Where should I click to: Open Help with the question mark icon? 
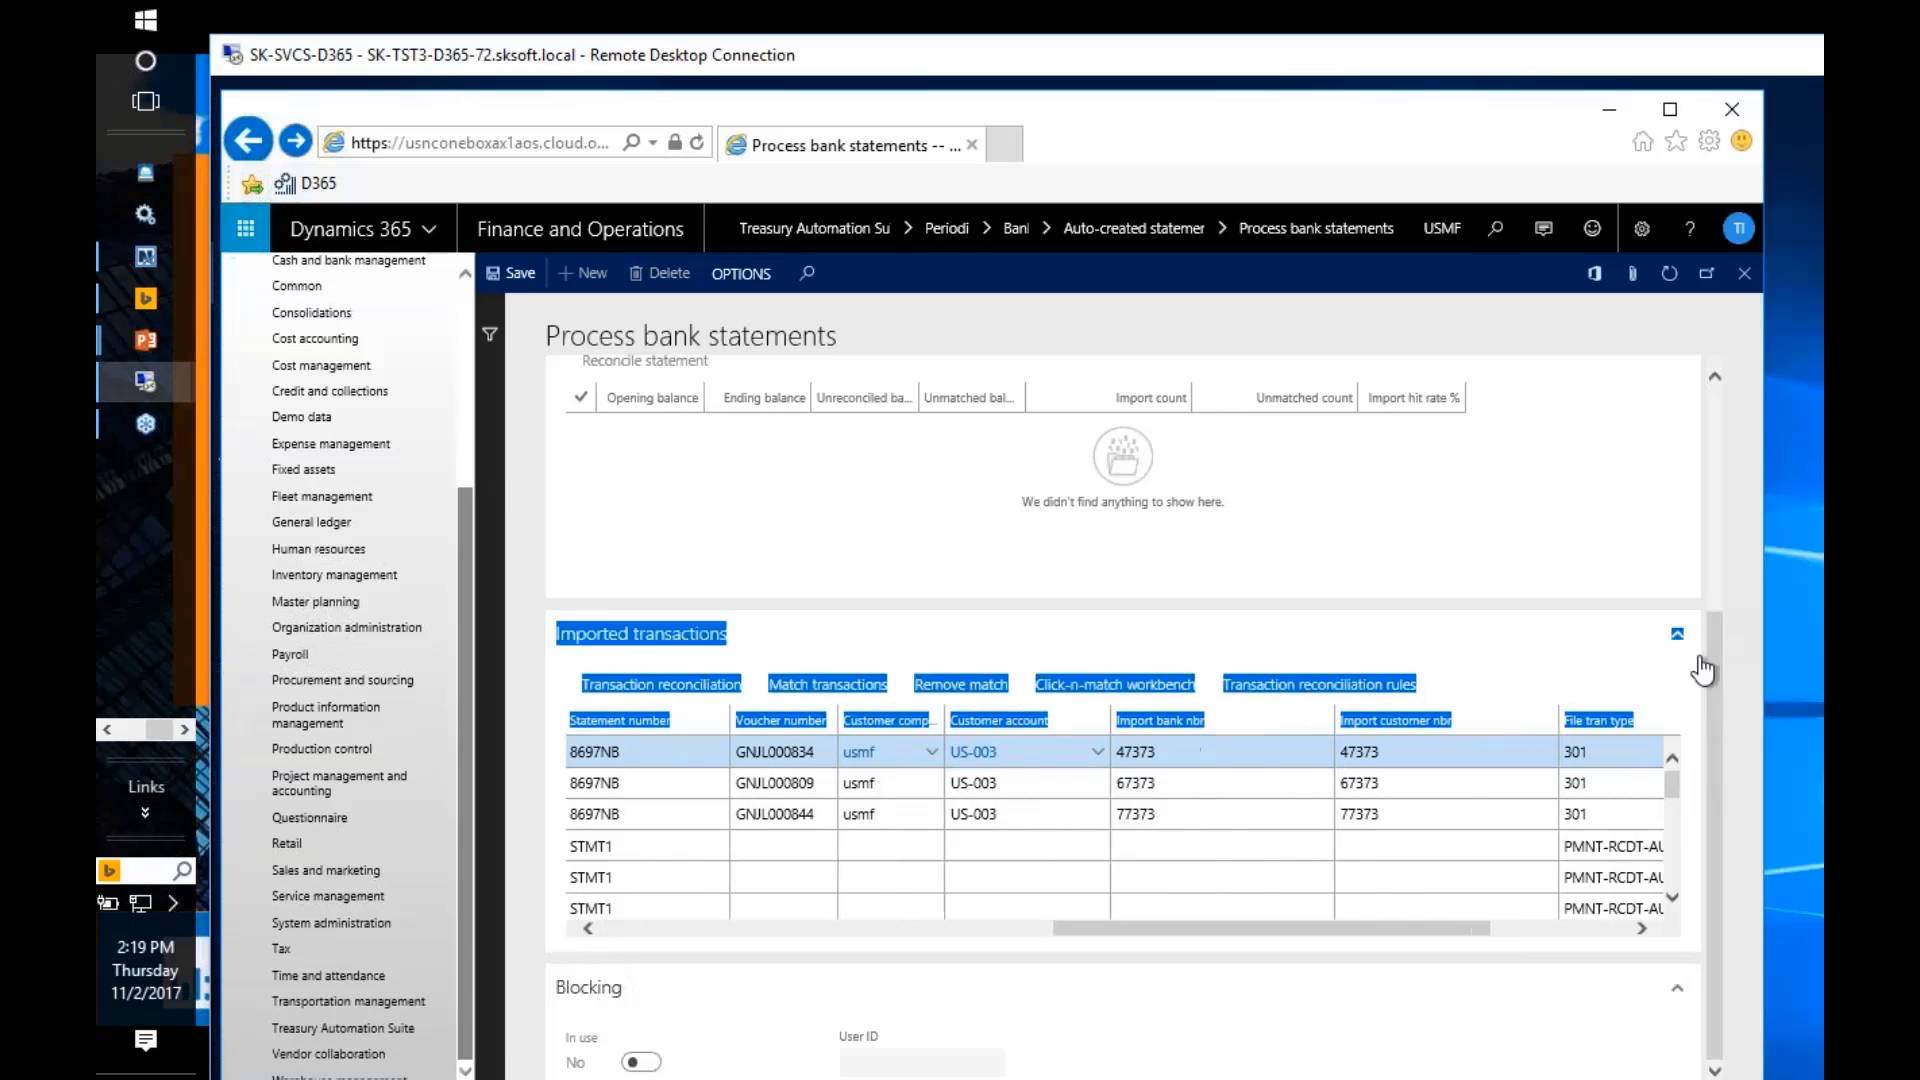1690,228
